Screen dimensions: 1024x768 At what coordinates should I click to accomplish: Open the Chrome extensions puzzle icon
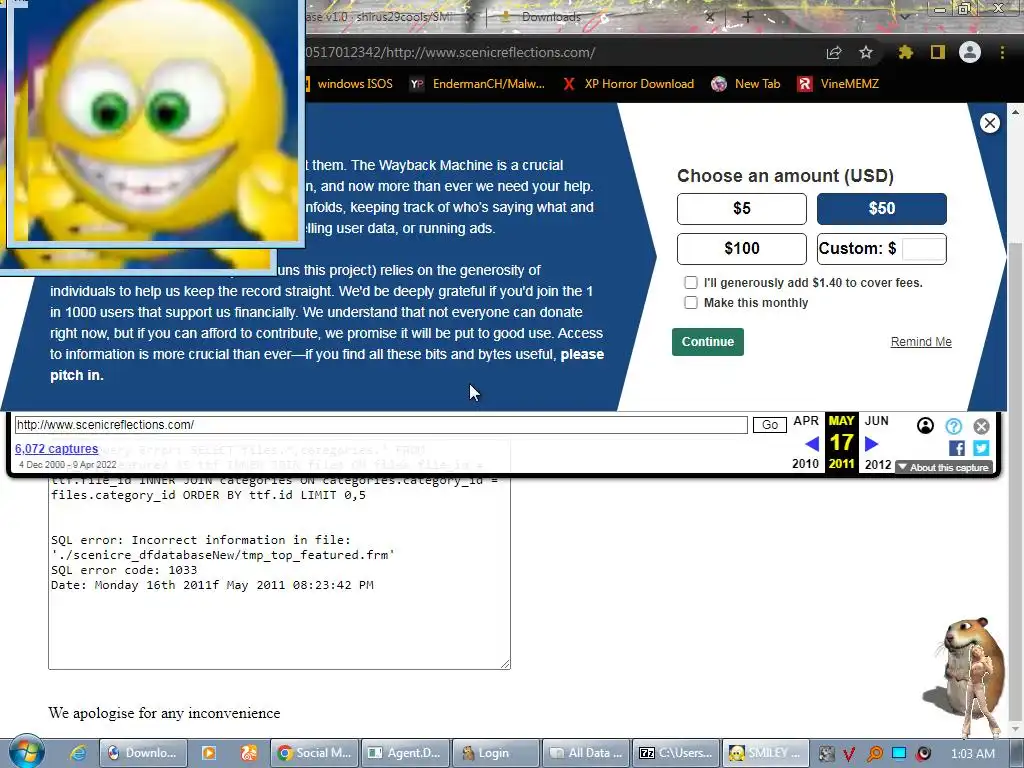pos(905,52)
